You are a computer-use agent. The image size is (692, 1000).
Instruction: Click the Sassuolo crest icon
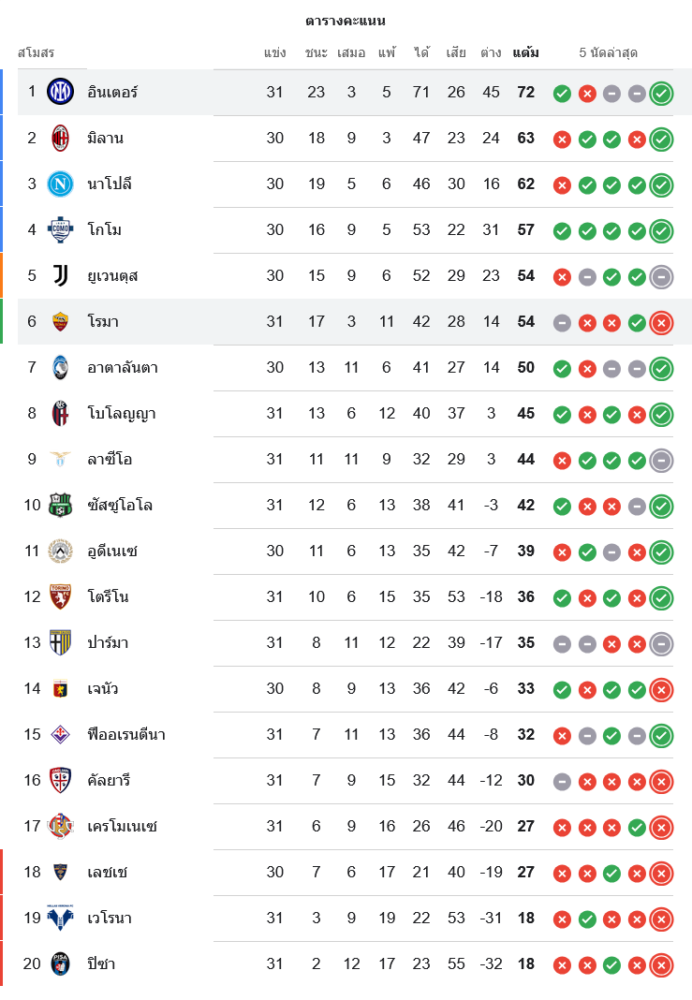pos(60,505)
